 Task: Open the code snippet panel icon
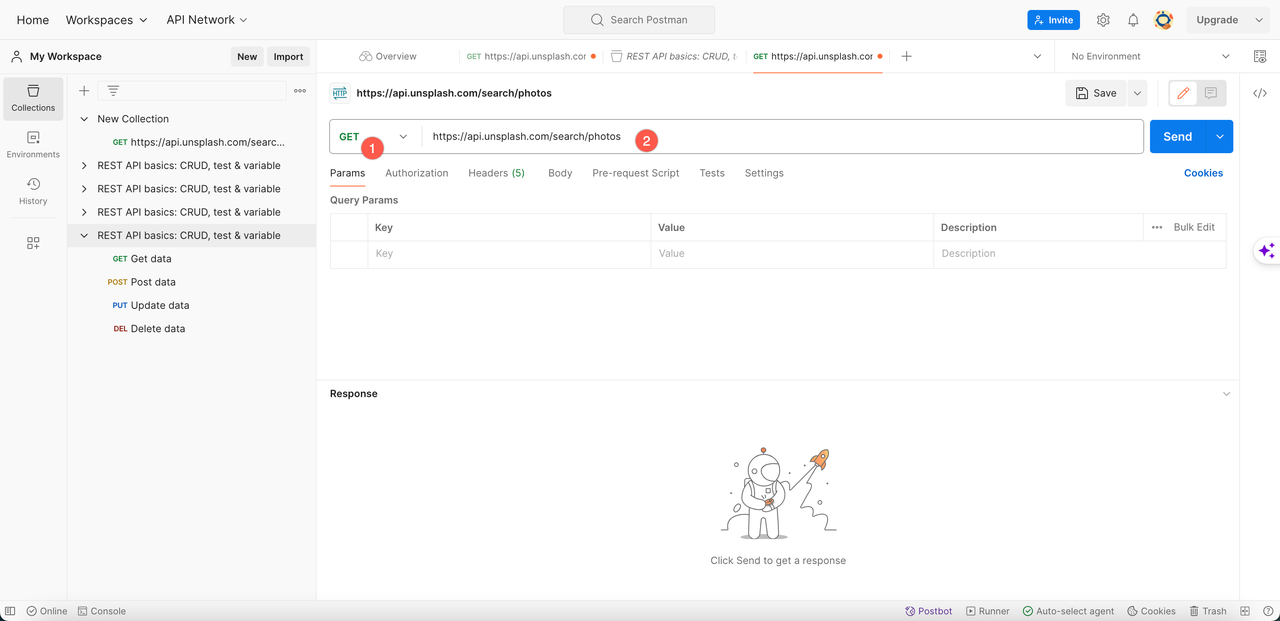click(1260, 93)
